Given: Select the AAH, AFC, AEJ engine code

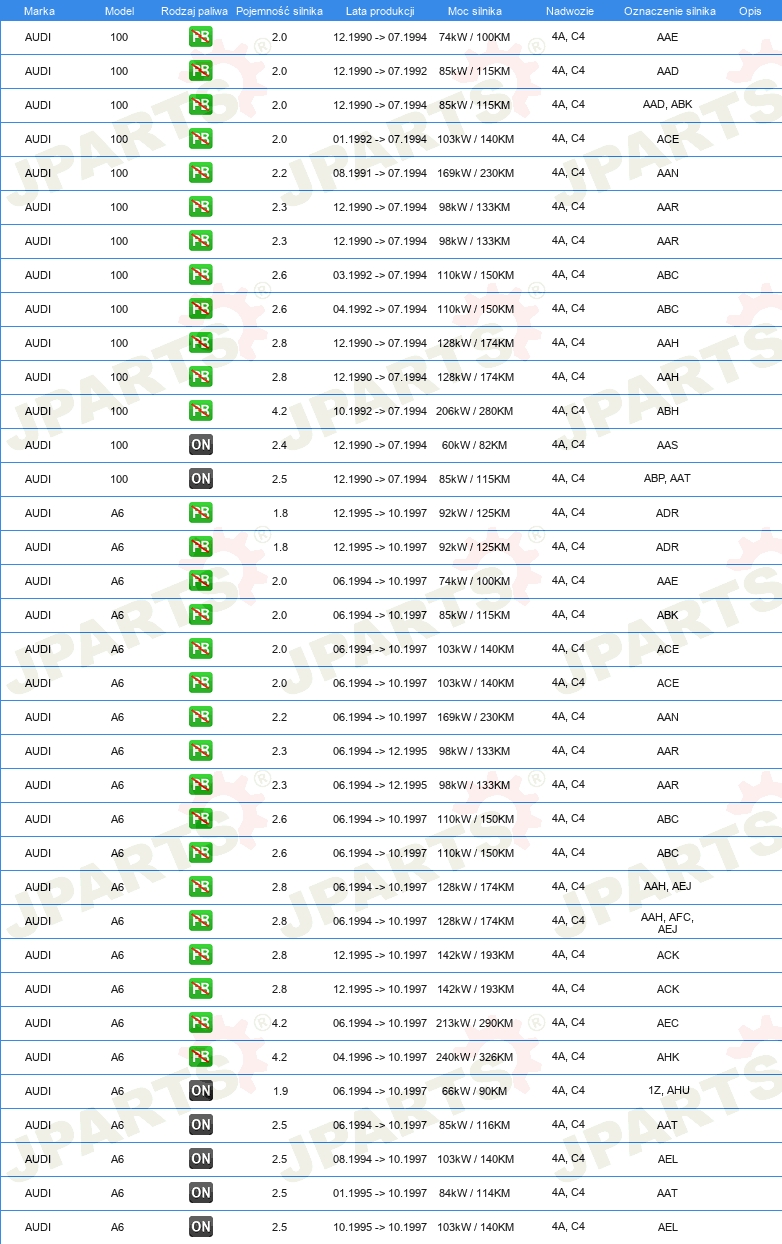Looking at the screenshot, I should (x=667, y=922).
